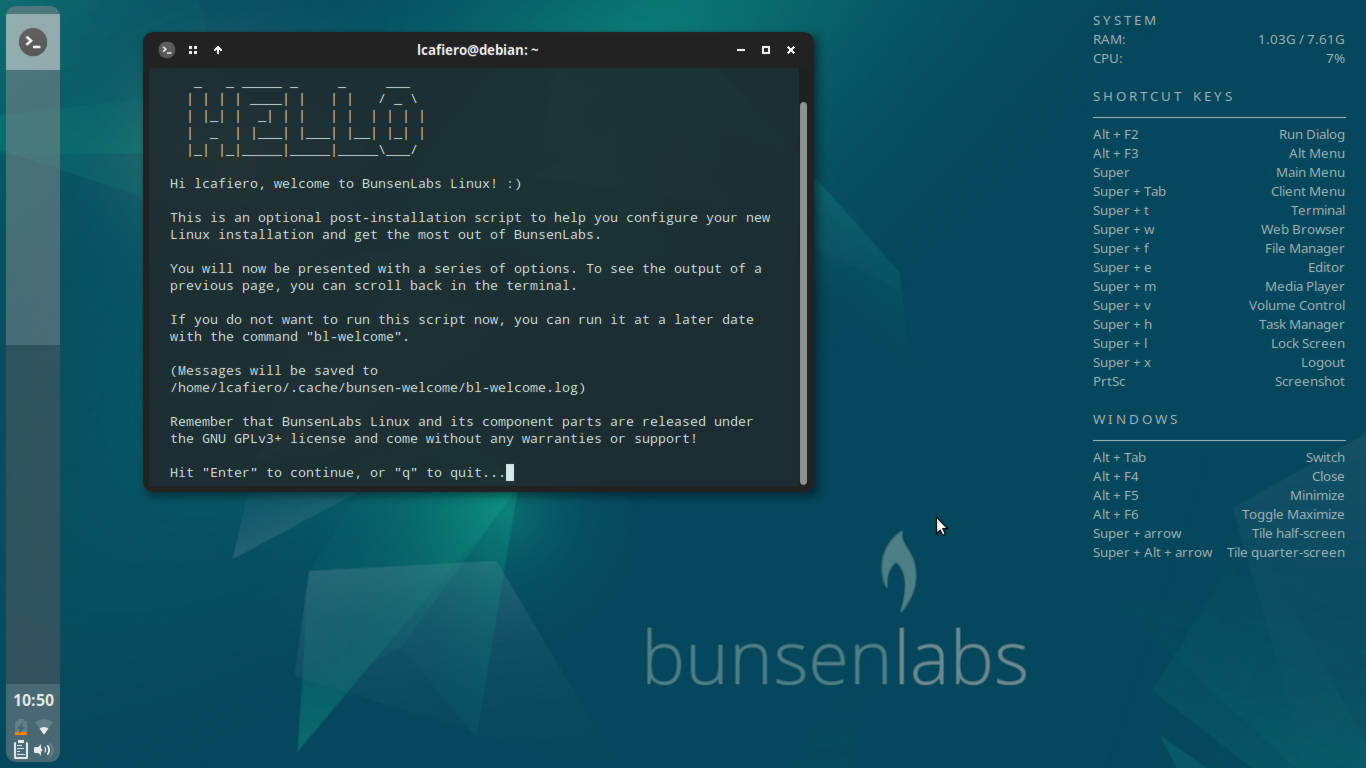Shade the terminal window with the up-arrow icon
This screenshot has height=768, width=1366.
pos(218,50)
